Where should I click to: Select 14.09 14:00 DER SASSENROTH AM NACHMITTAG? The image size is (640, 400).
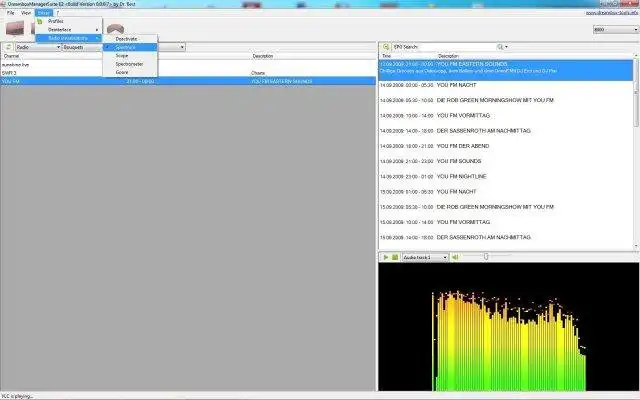click(x=506, y=131)
